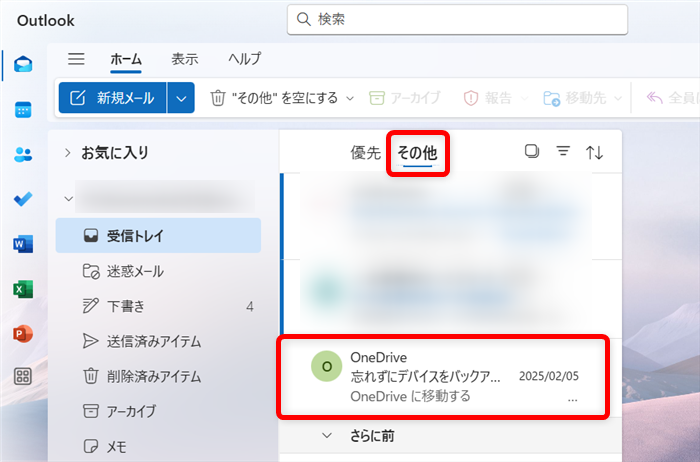
Task: Collapse the さらに前 message group
Action: point(326,436)
